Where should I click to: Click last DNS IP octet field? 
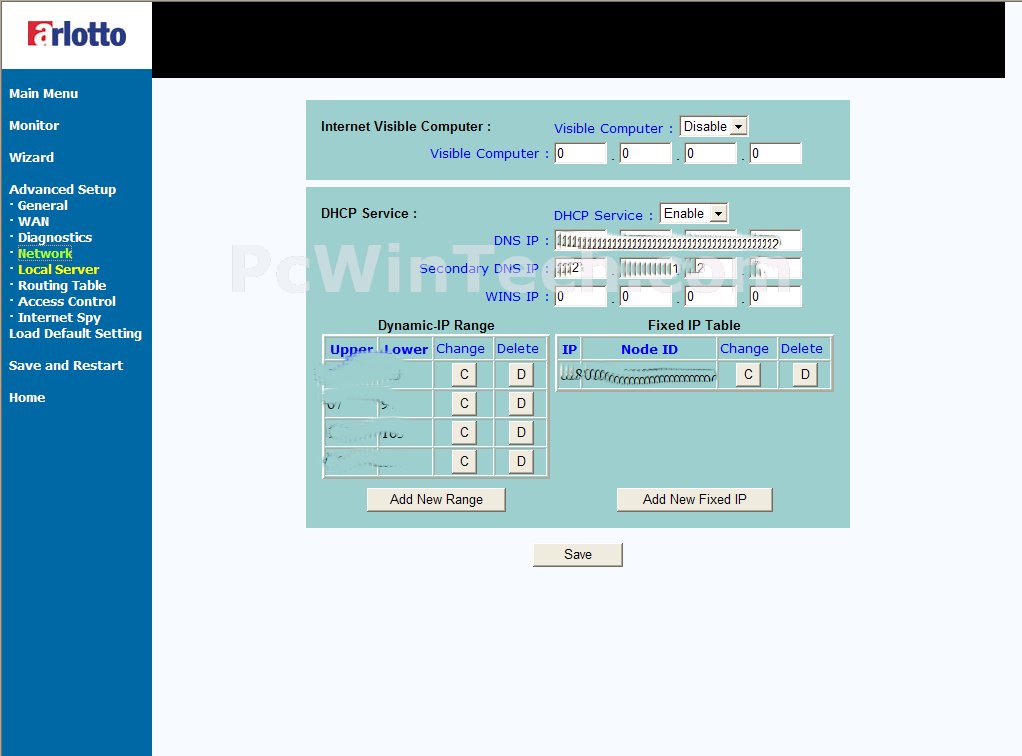click(776, 240)
